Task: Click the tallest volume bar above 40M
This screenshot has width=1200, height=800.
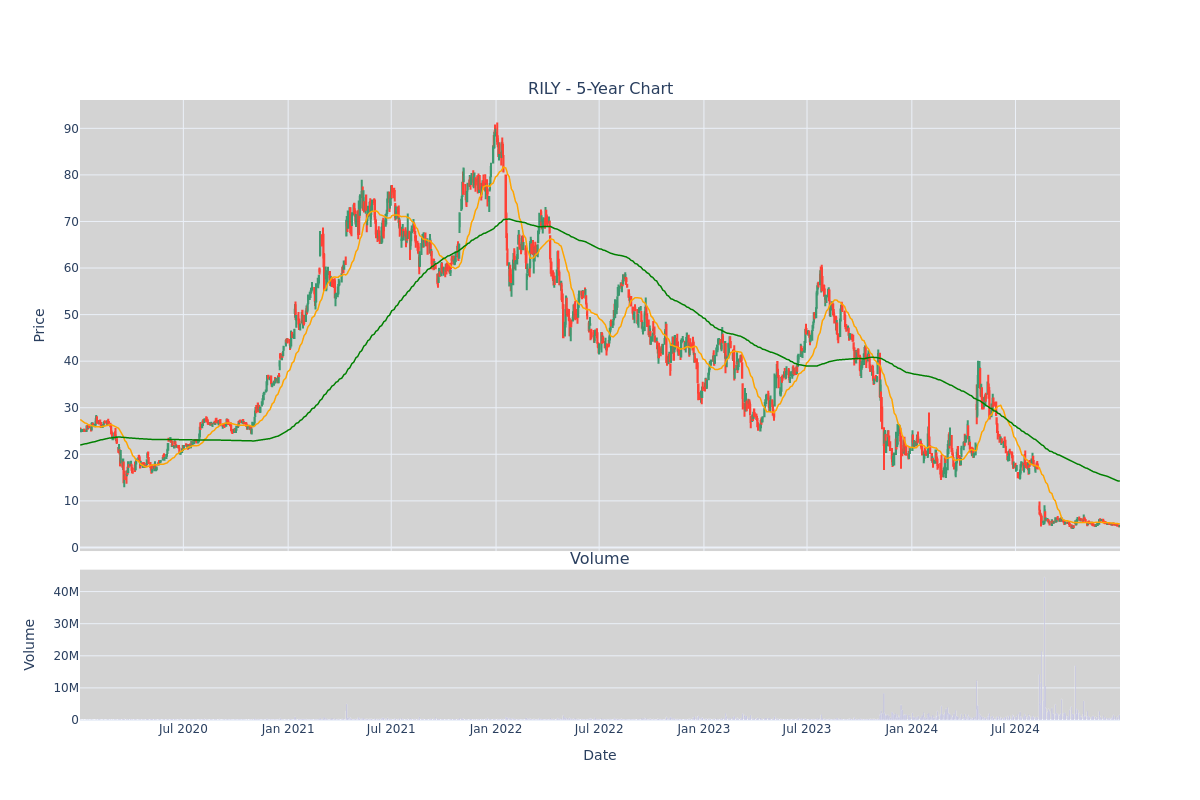Action: (x=1044, y=648)
